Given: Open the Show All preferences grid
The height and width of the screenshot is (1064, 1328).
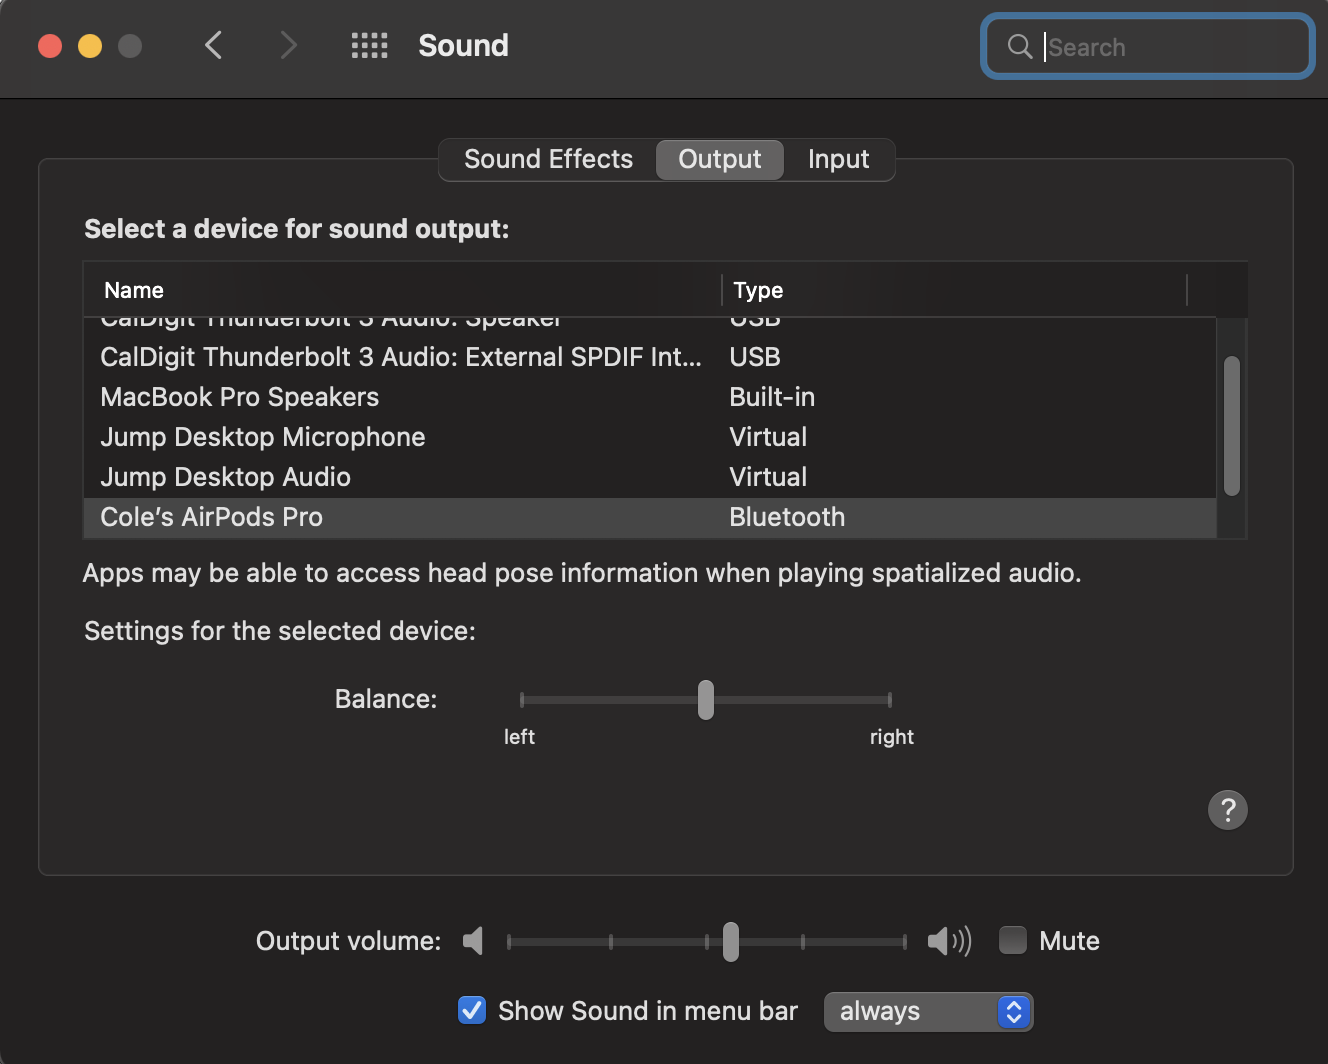Looking at the screenshot, I should pyautogui.click(x=369, y=45).
